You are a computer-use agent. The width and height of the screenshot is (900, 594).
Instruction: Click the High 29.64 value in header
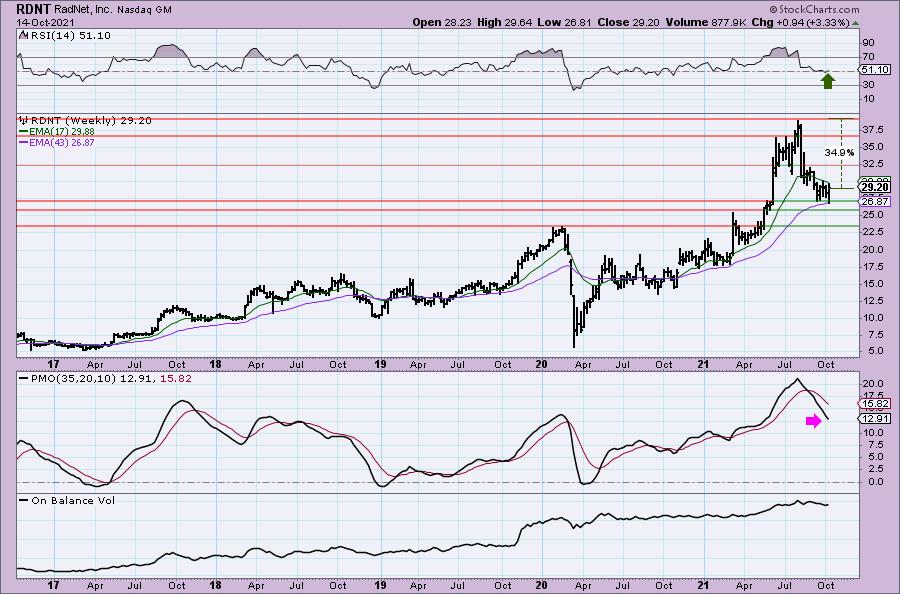tap(505, 22)
